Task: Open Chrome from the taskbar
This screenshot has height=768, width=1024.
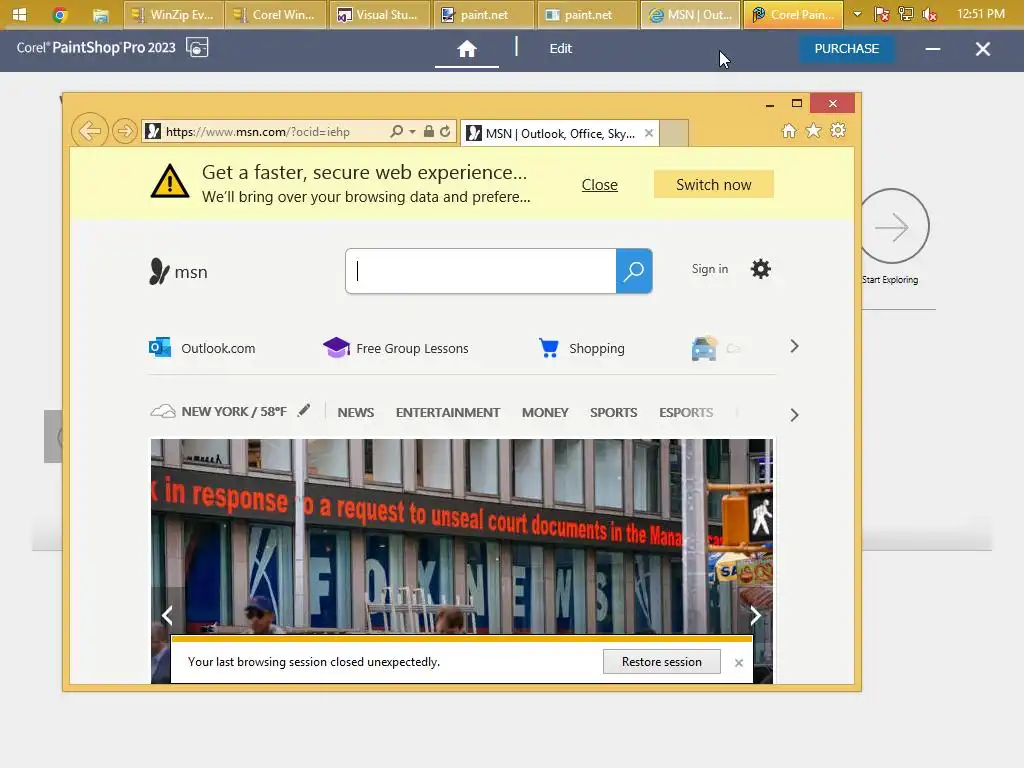Action: [59, 15]
